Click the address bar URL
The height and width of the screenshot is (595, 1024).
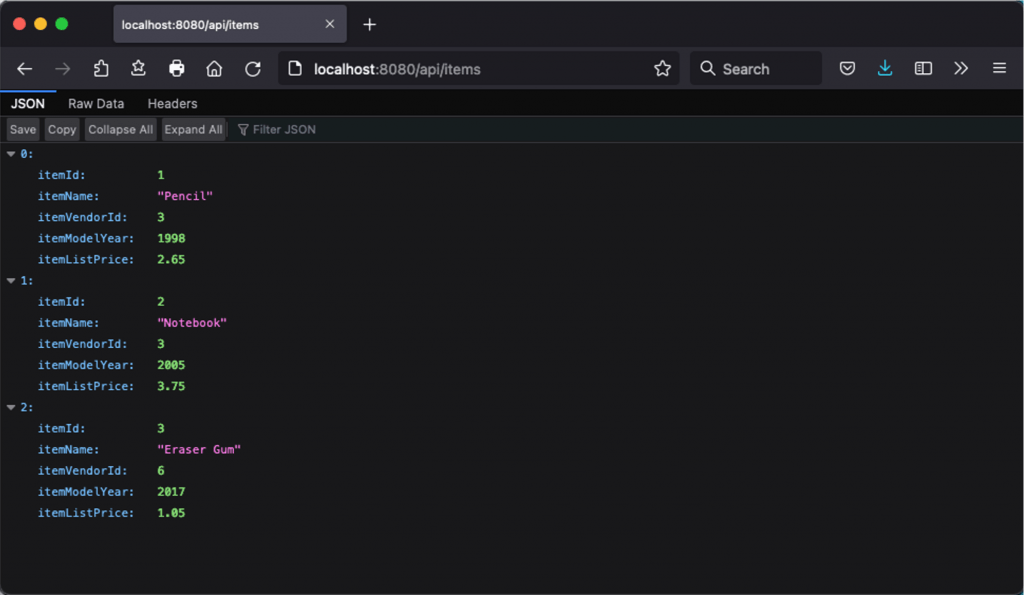coord(397,69)
